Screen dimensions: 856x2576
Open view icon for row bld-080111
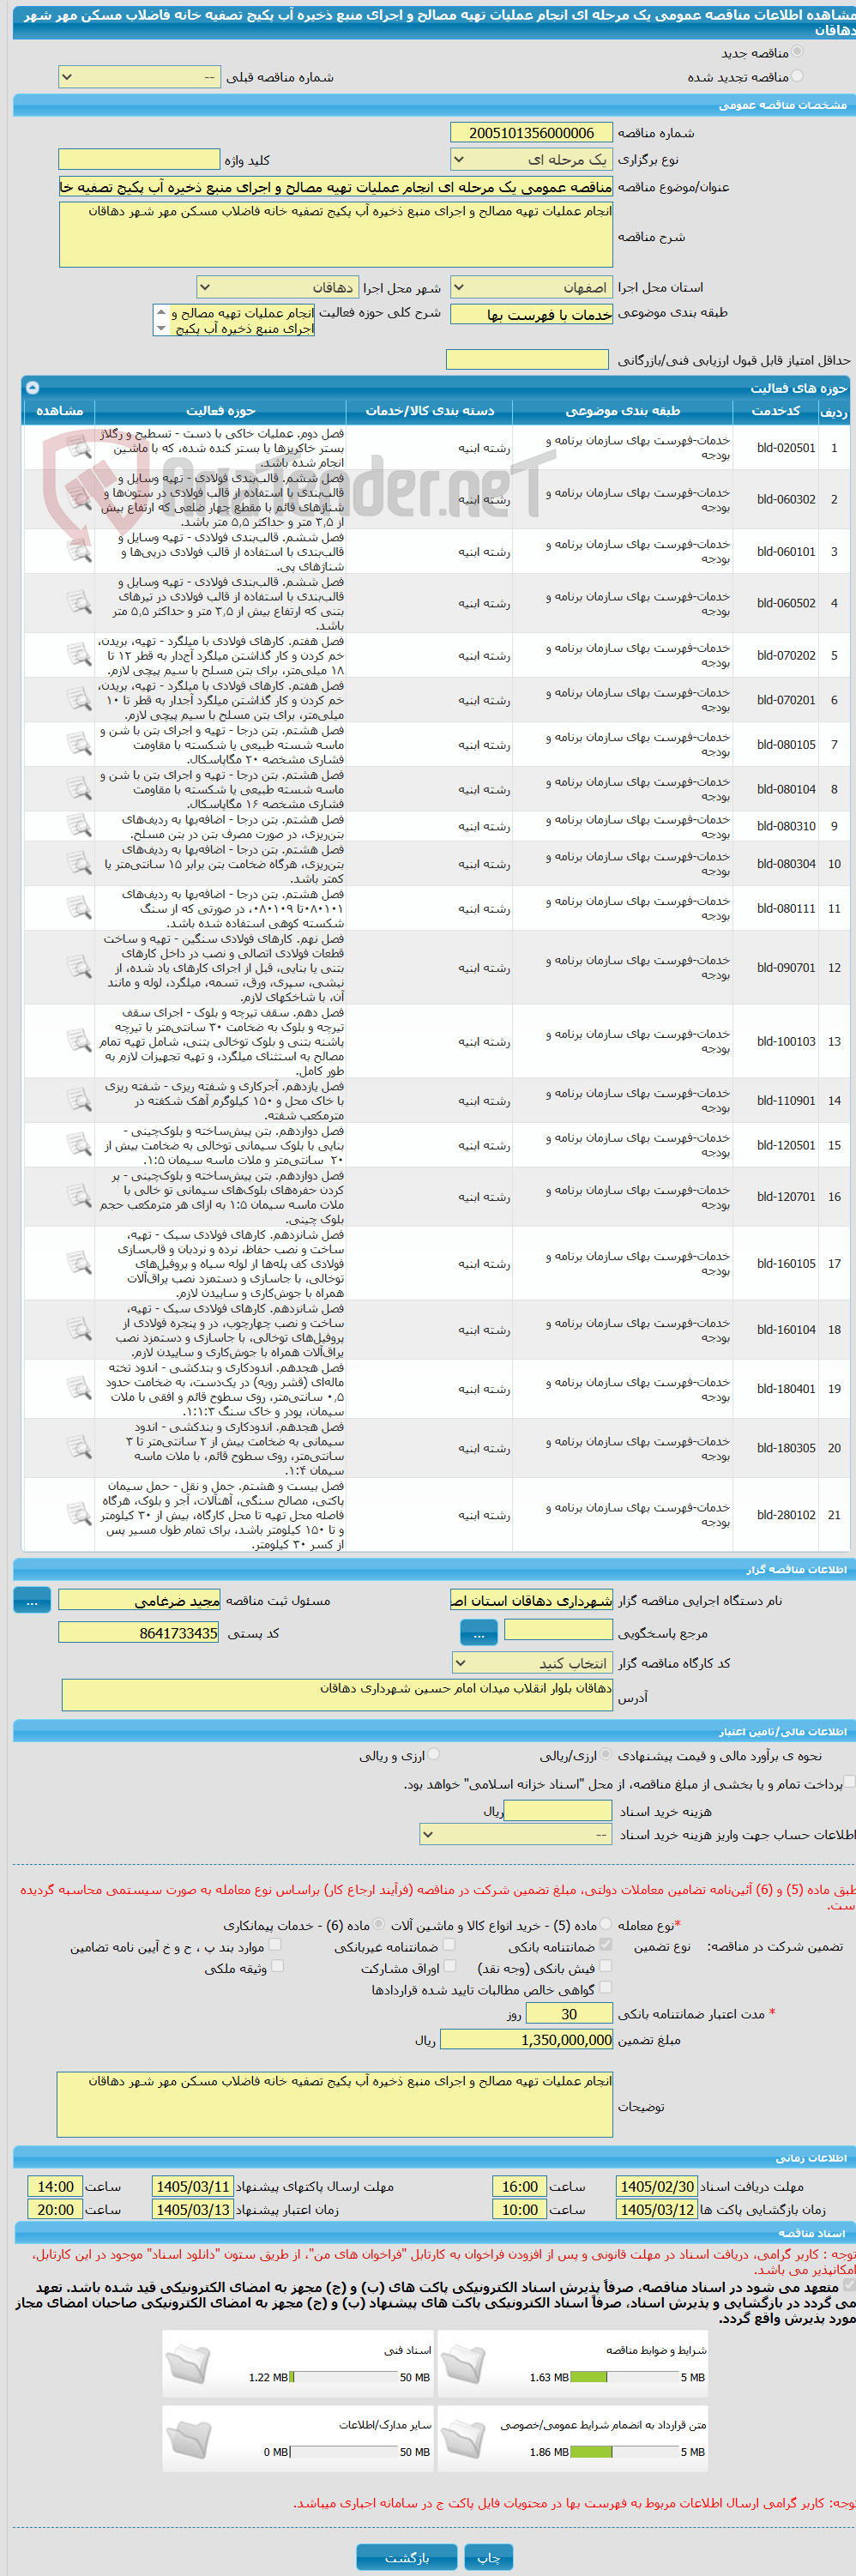tap(78, 908)
